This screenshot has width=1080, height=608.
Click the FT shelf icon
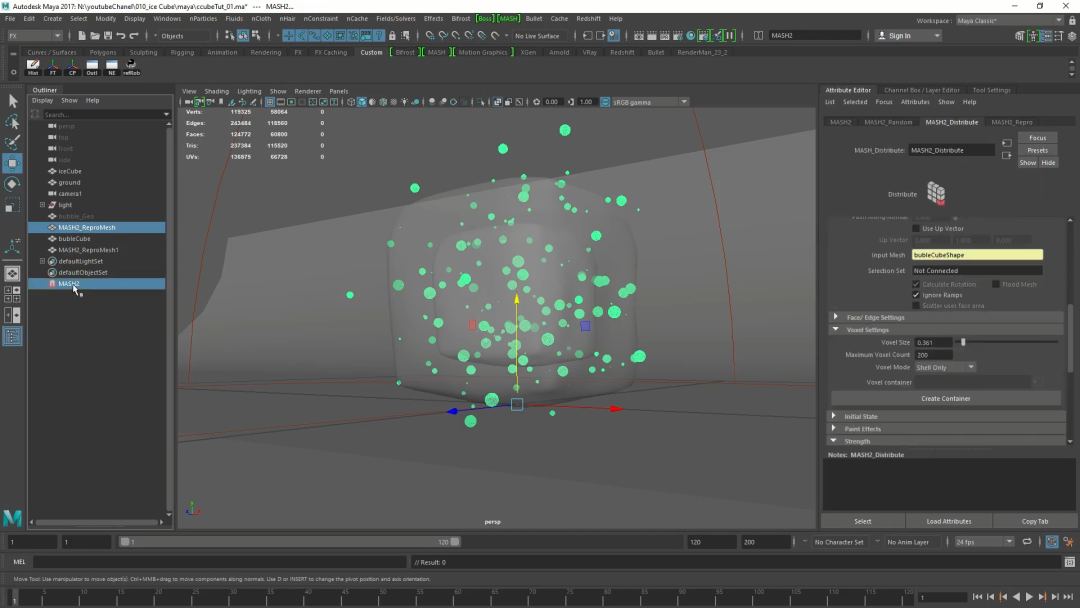pos(52,67)
